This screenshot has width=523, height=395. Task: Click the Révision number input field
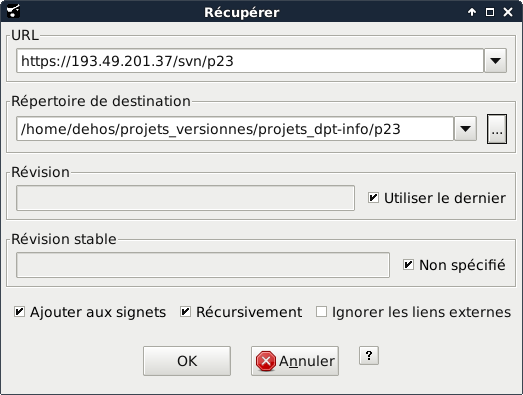tap(185, 198)
